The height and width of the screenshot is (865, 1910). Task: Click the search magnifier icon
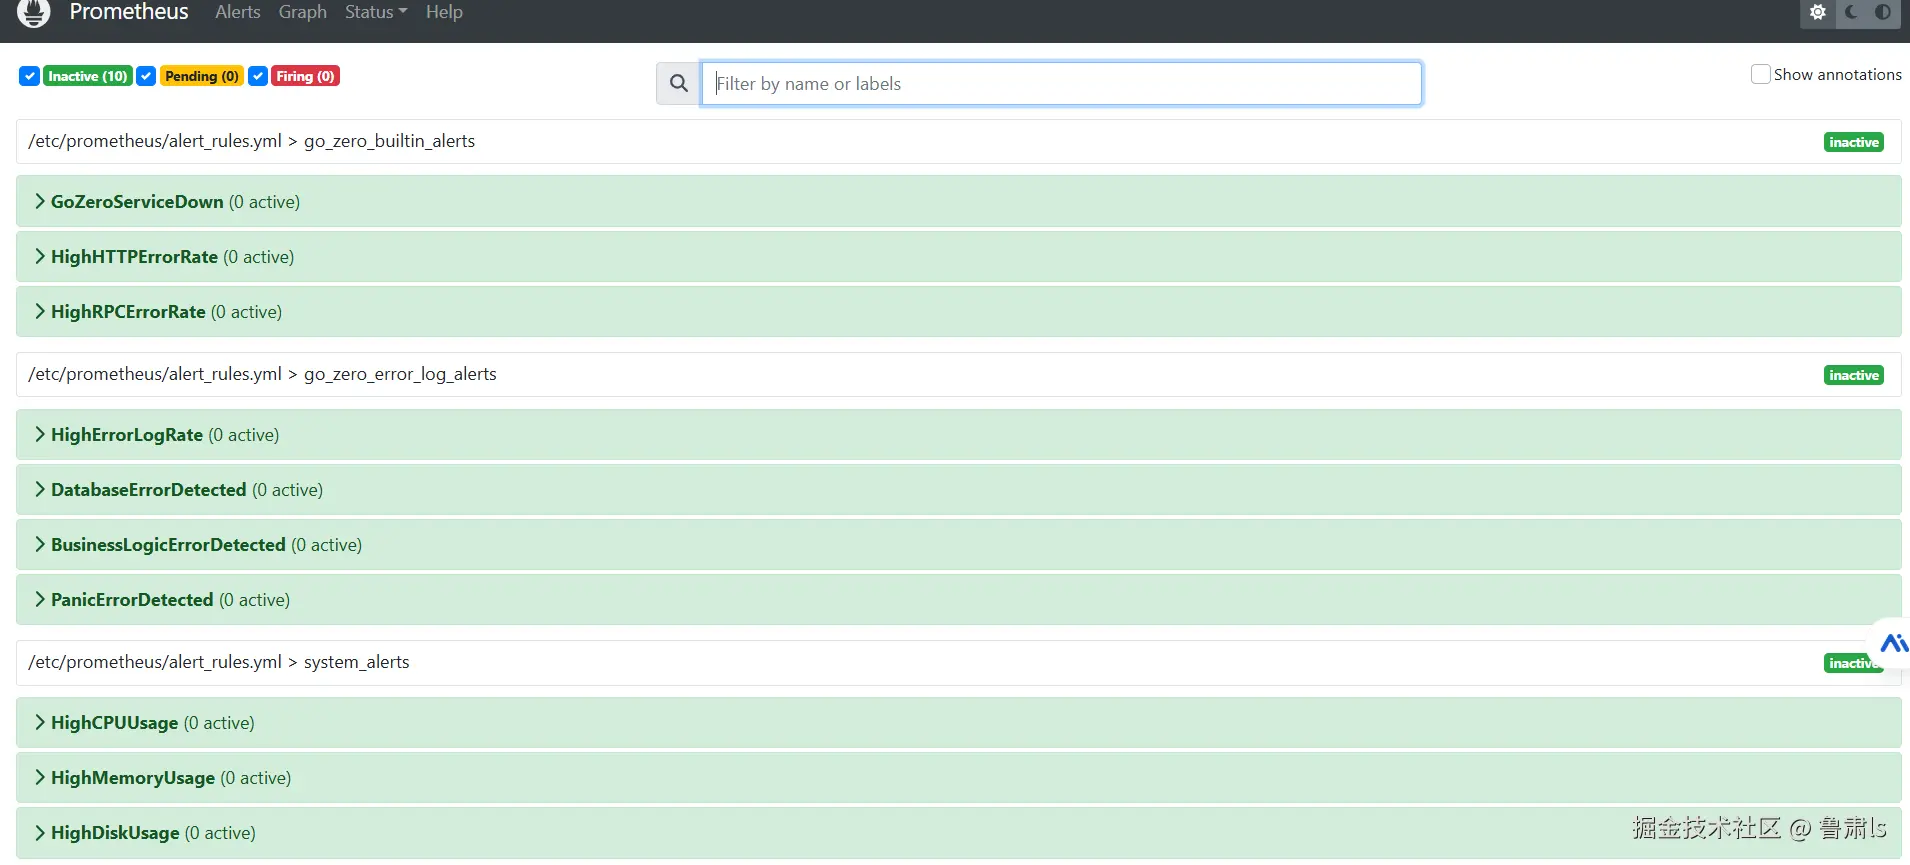coord(679,84)
